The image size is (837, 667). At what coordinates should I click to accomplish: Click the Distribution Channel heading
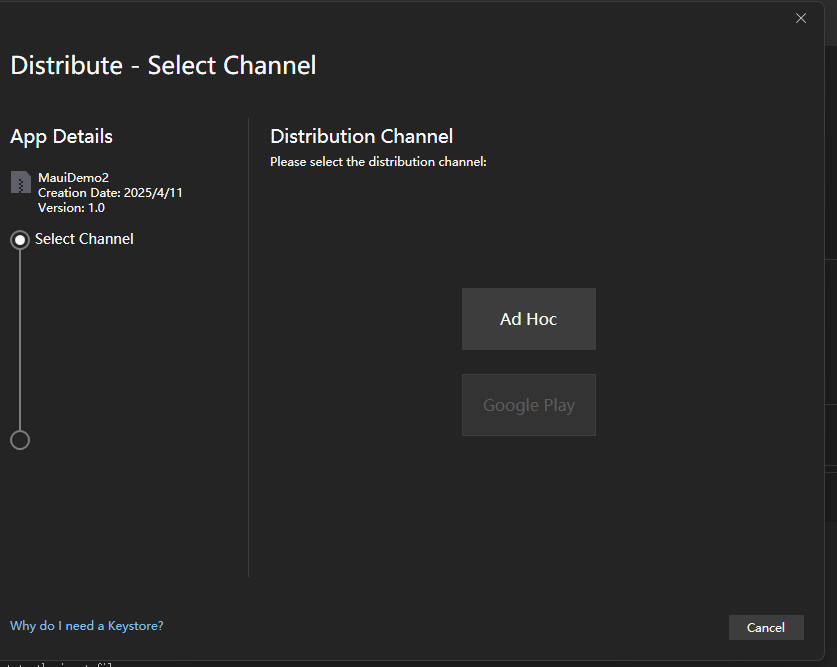click(x=361, y=136)
